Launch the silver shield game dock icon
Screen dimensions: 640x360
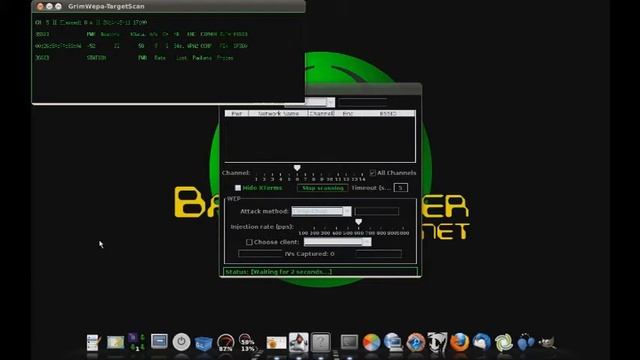[x=438, y=342]
